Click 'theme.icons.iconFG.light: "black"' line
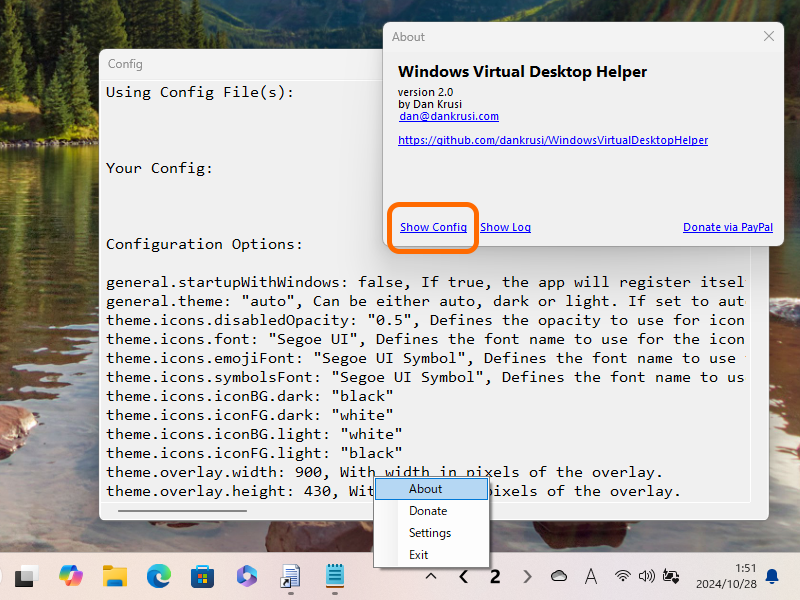The width and height of the screenshot is (800, 600). [254, 453]
